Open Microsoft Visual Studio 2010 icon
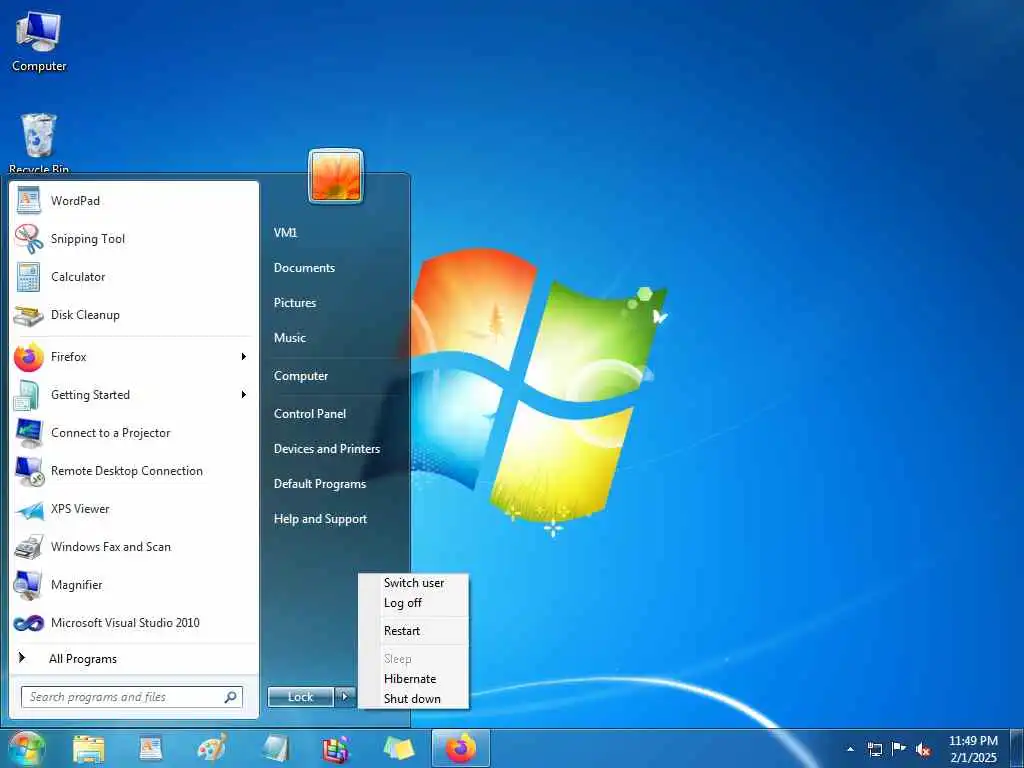Screen dimensions: 1024x768 (x=28, y=623)
